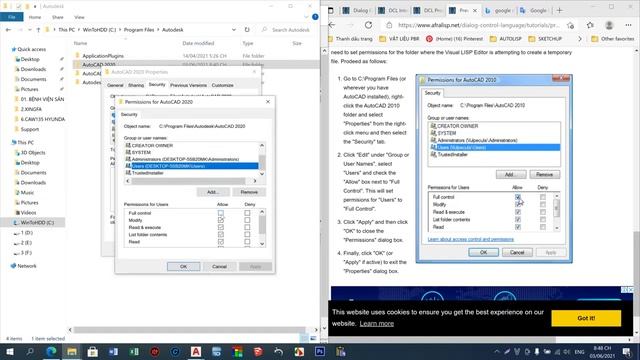Open the notification center icon
640x360 pixels.
[x=627, y=351]
